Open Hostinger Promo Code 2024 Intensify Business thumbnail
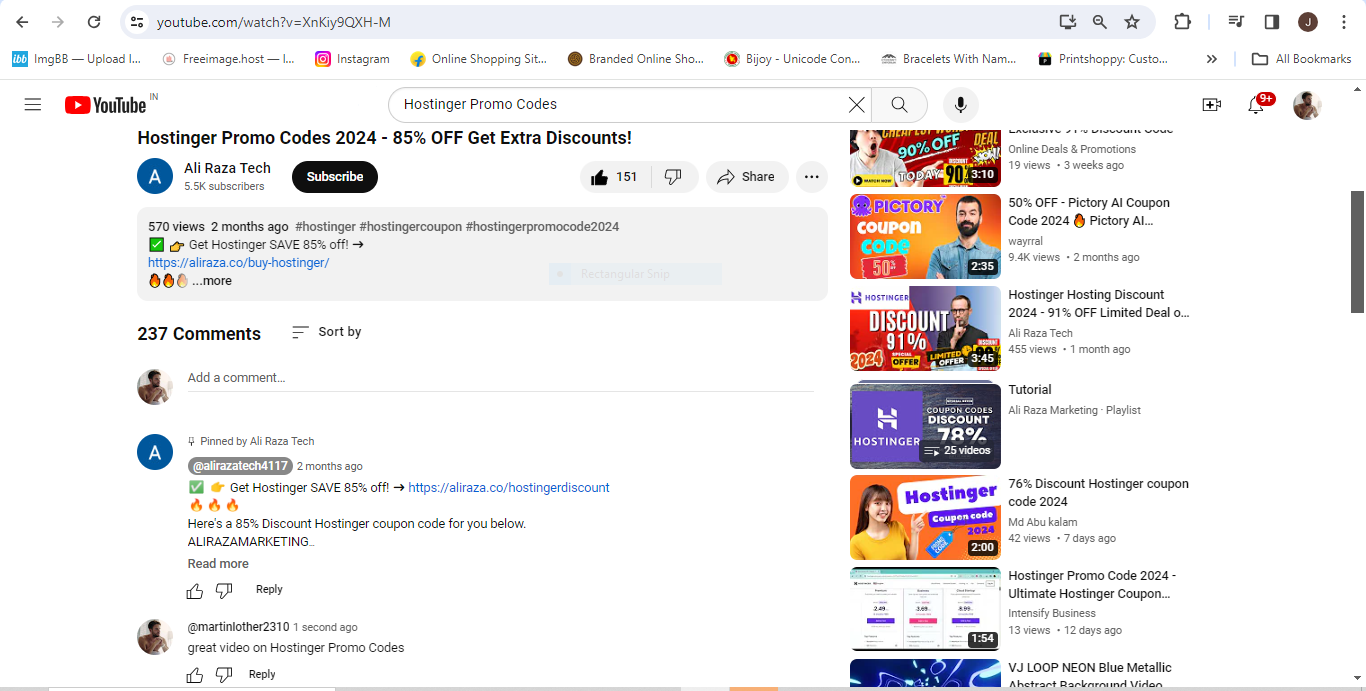 coord(925,610)
